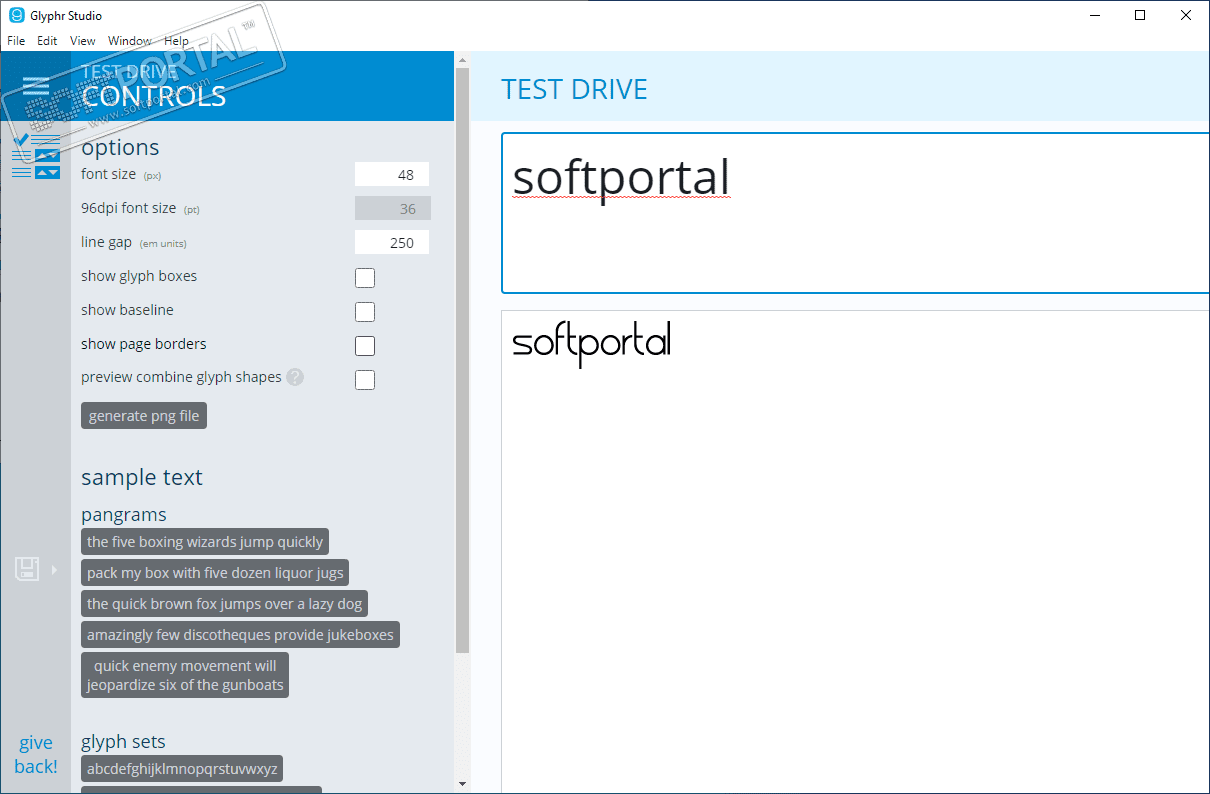Click the line gap em units field
This screenshot has width=1210, height=794.
click(392, 242)
